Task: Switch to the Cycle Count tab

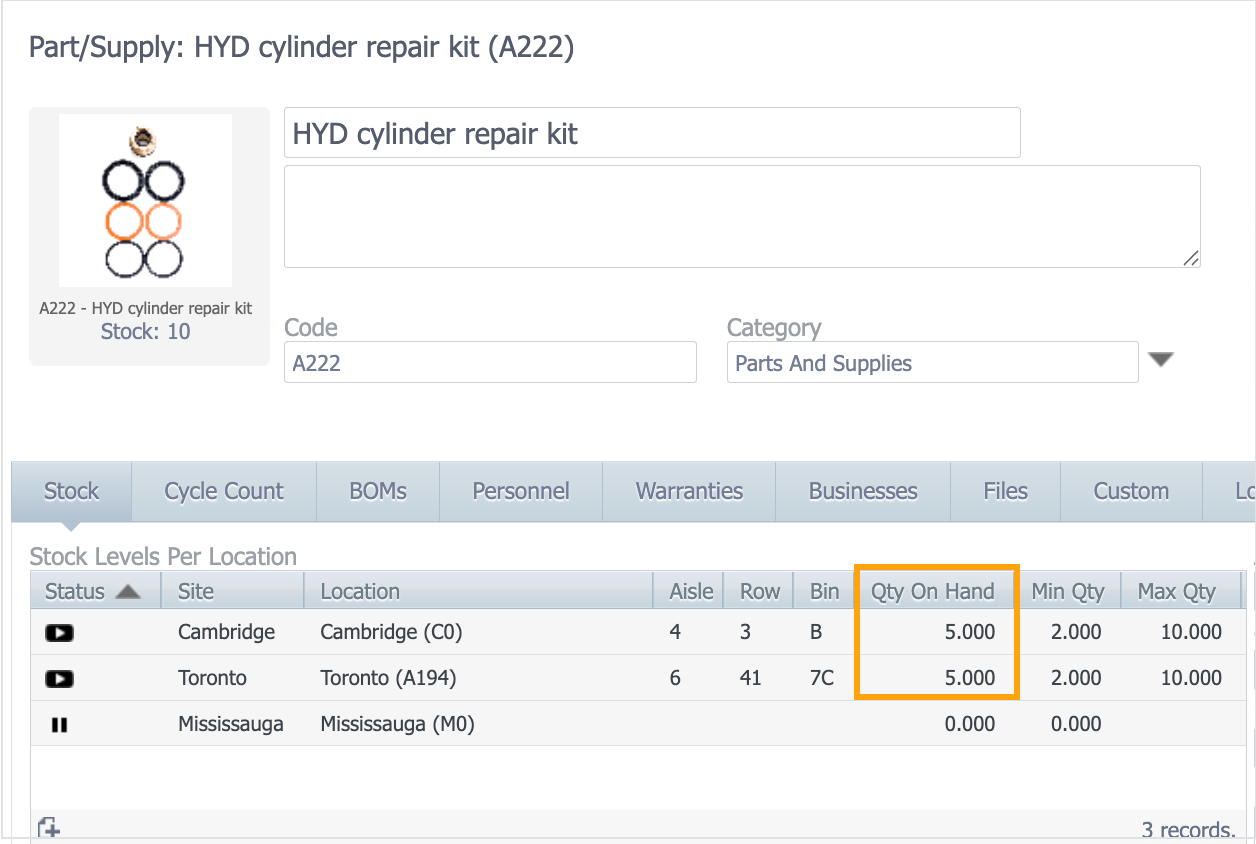Action: [224, 491]
